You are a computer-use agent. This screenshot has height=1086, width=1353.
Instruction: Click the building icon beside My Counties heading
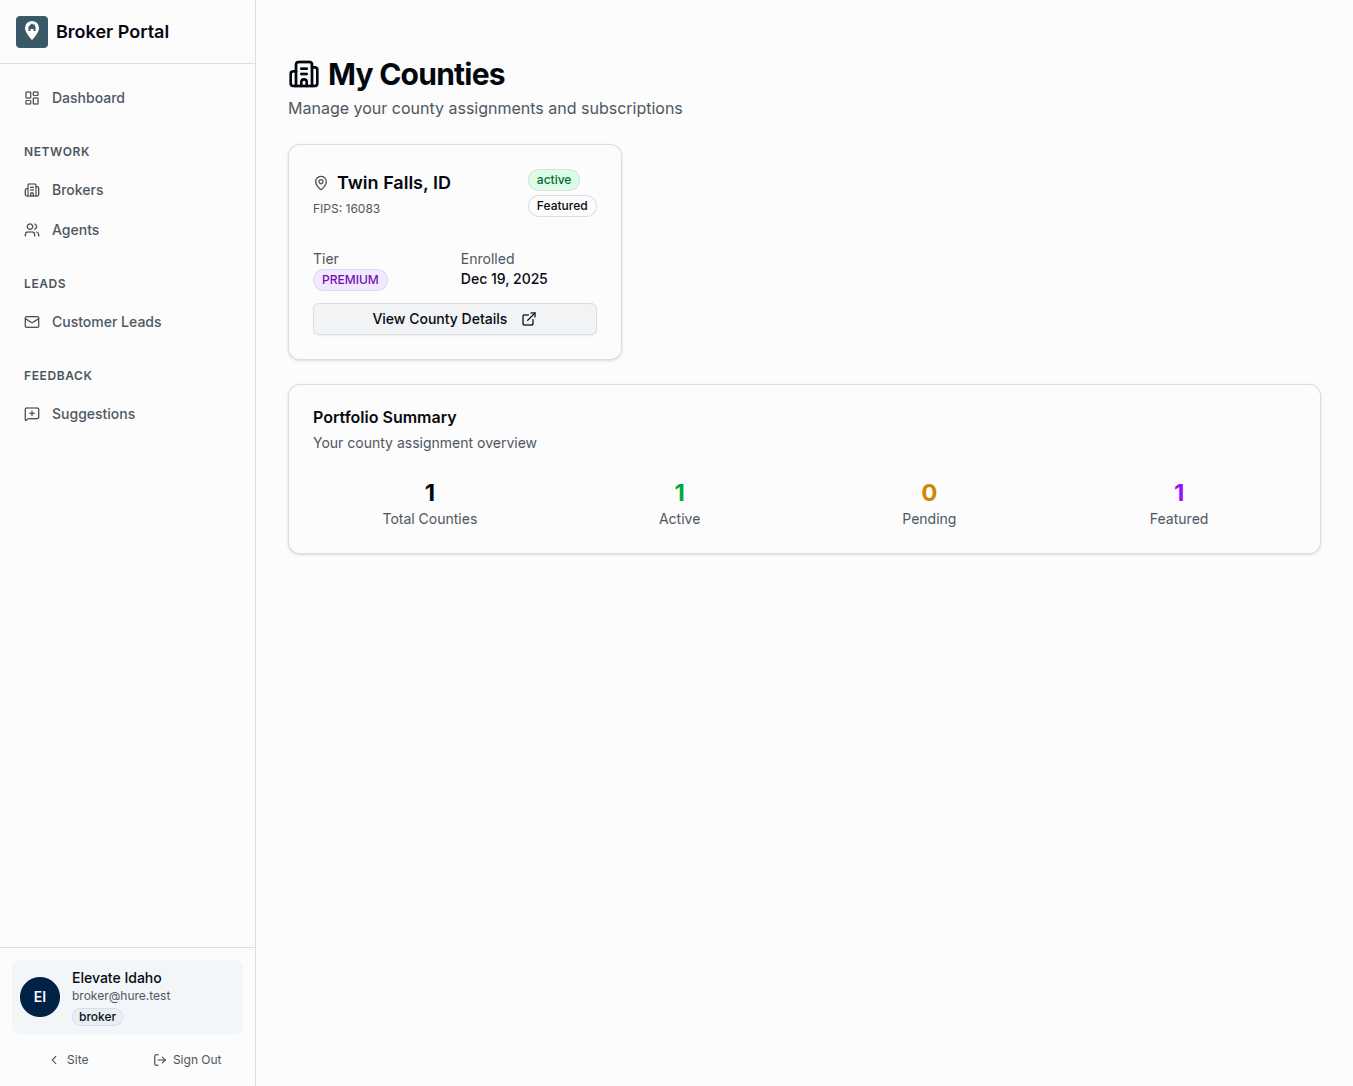(x=303, y=73)
